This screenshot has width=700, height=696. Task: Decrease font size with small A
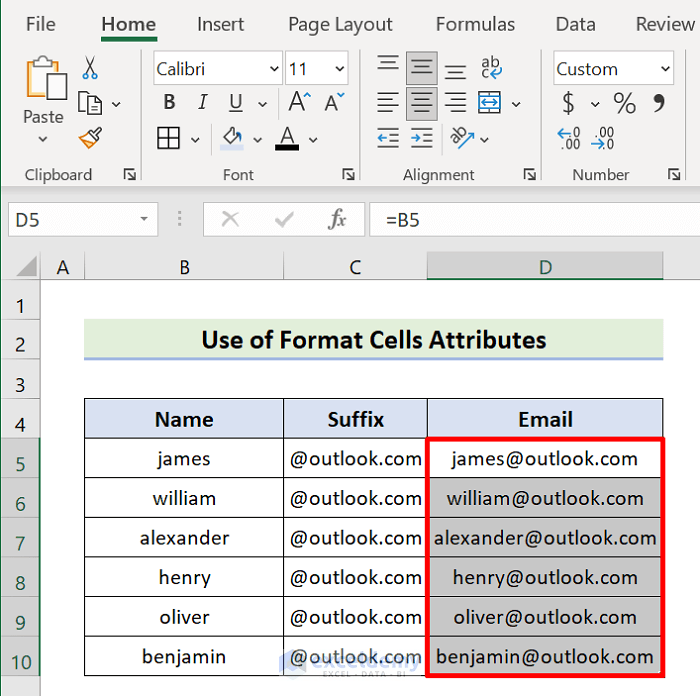click(x=334, y=102)
